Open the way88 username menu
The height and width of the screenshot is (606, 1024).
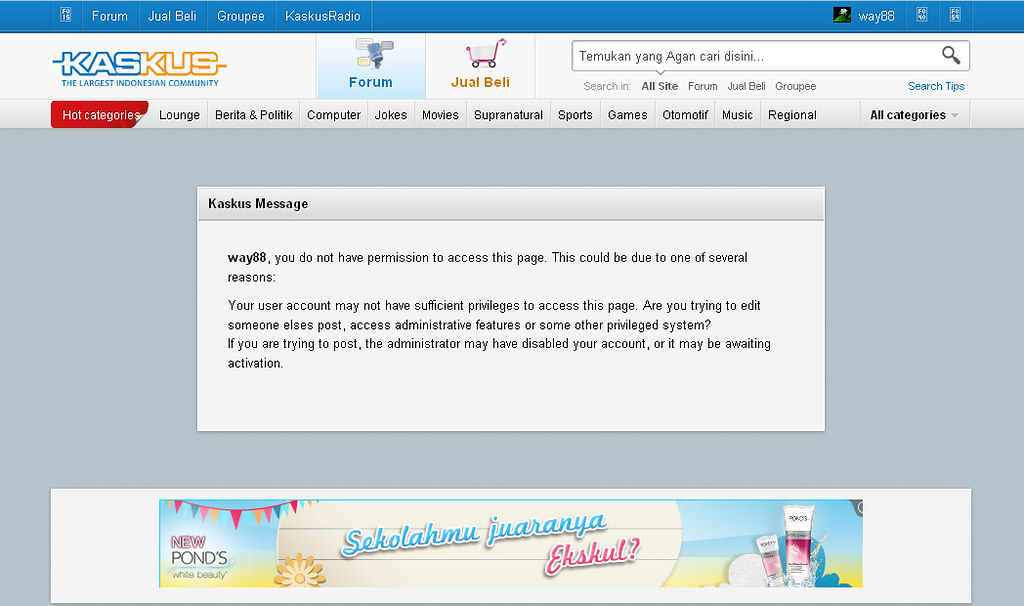[x=876, y=16]
